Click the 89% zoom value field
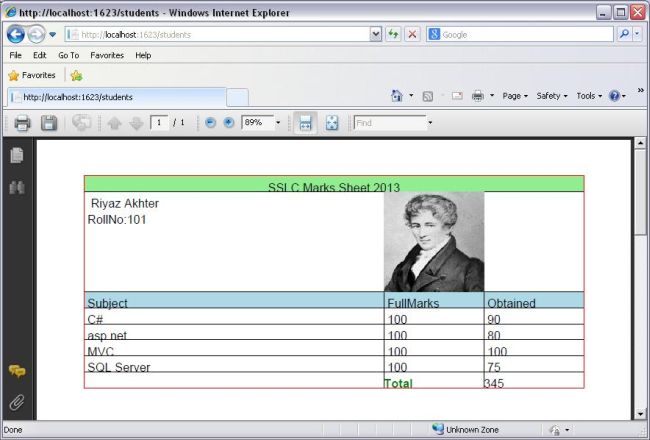This screenshot has width=650, height=440. click(257, 122)
